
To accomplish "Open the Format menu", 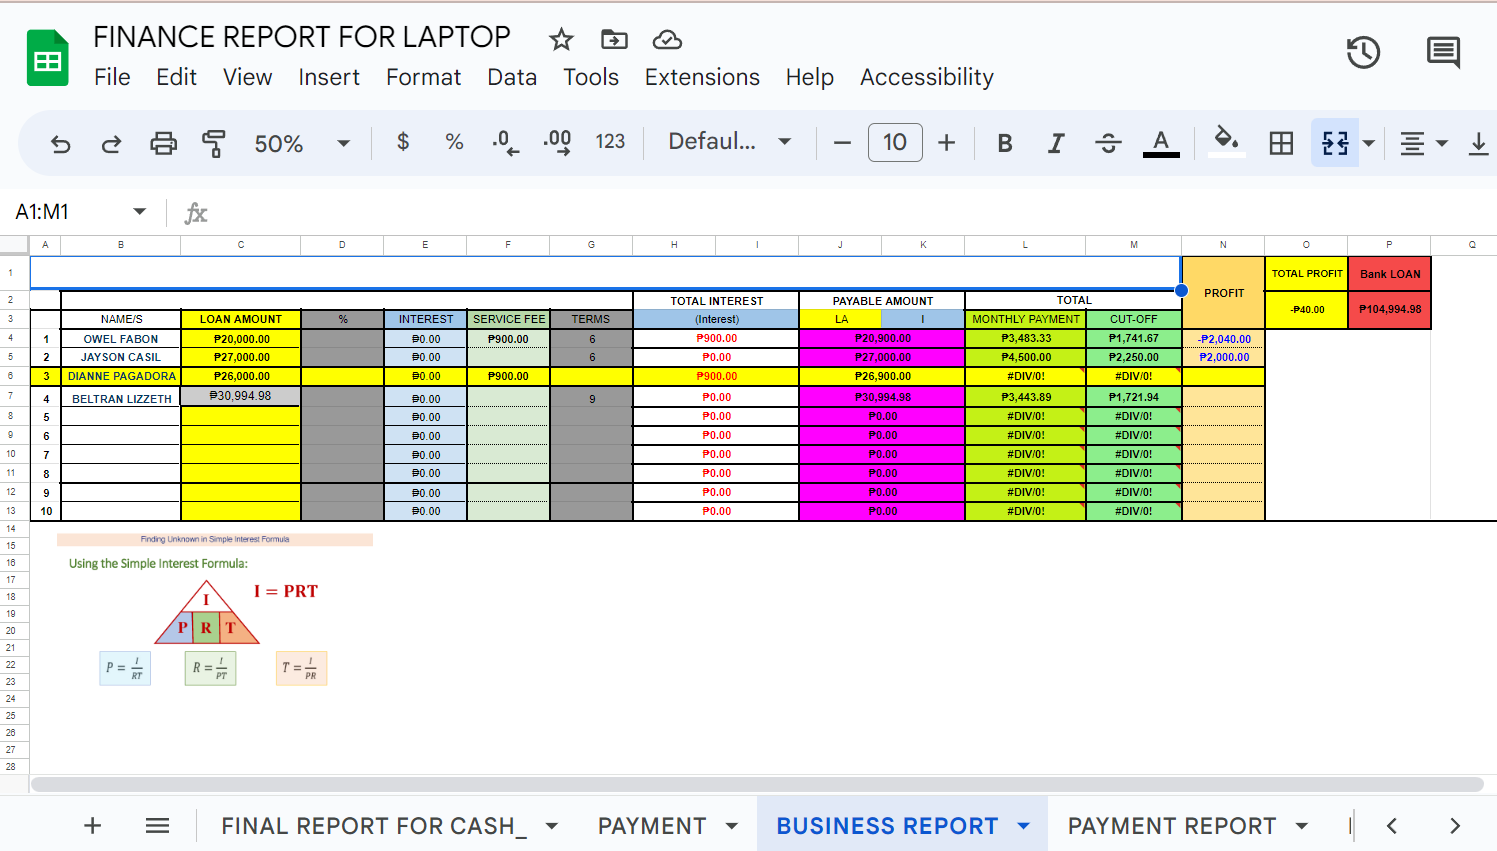I will [424, 77].
